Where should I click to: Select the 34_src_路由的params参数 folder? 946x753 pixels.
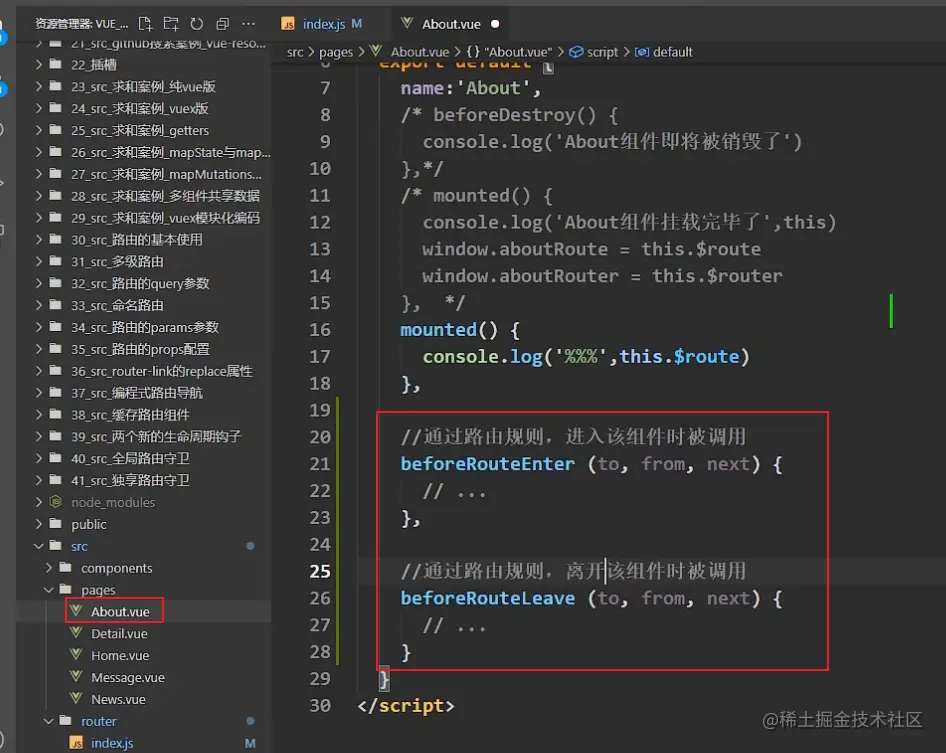[x=144, y=327]
